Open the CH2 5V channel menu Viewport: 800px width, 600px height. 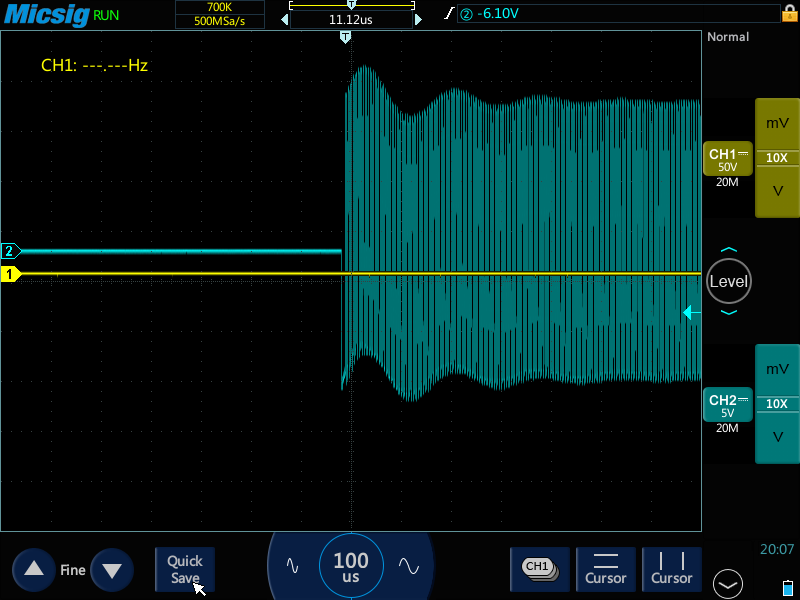pyautogui.click(x=728, y=405)
